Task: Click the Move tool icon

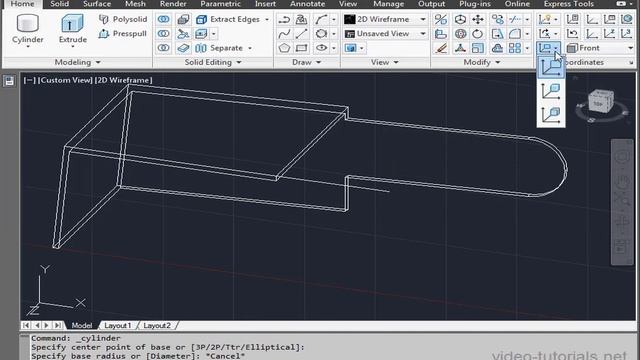Action: (x=478, y=19)
